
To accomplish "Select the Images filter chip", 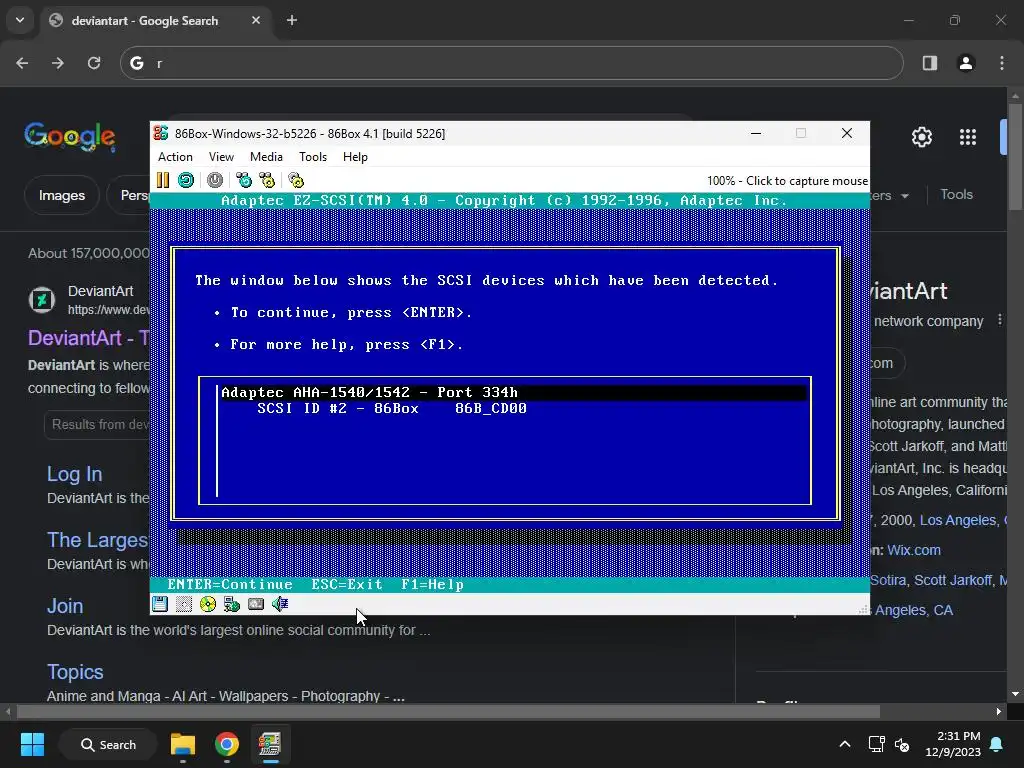I will coord(61,195).
